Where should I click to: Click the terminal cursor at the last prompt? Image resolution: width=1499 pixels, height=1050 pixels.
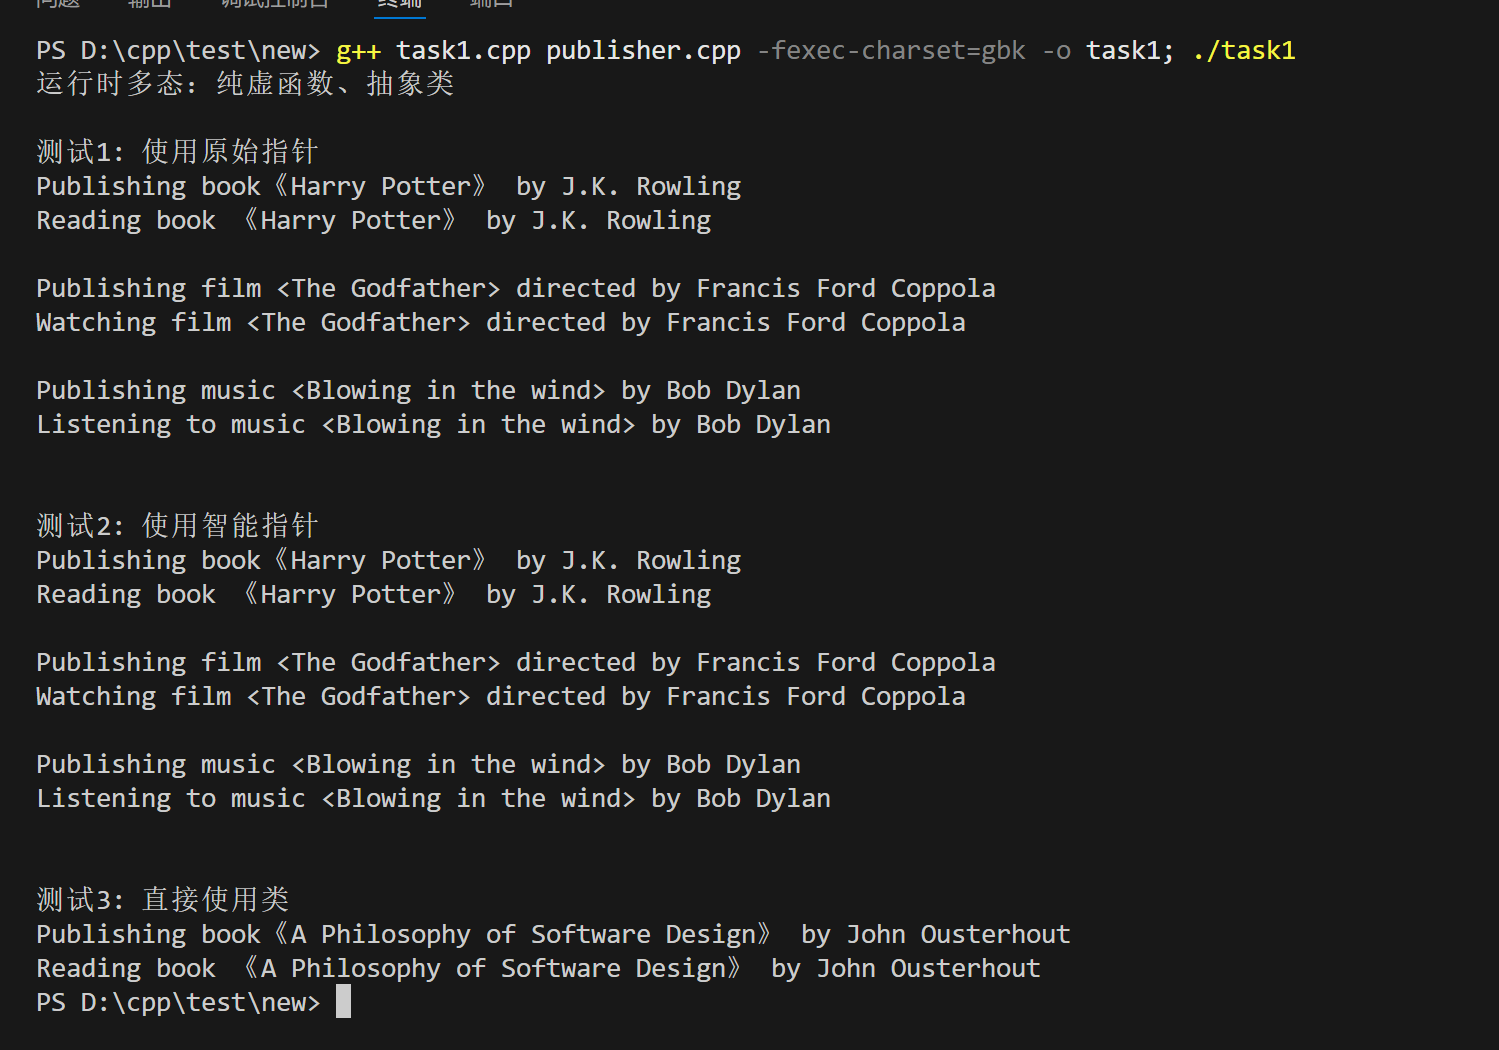coord(343,1002)
